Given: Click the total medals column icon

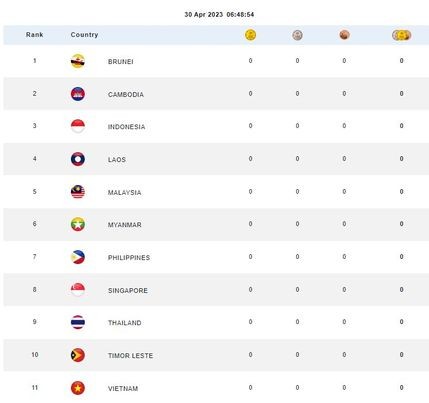Looking at the screenshot, I should [x=401, y=35].
